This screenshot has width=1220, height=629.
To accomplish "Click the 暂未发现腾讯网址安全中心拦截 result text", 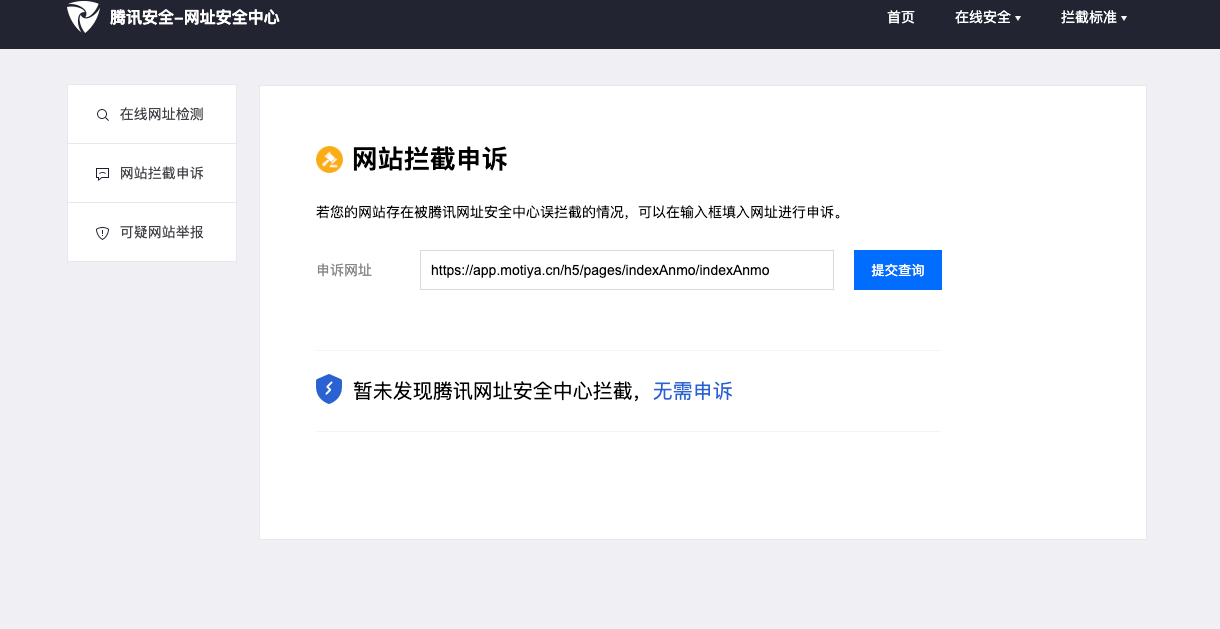I will pos(497,391).
